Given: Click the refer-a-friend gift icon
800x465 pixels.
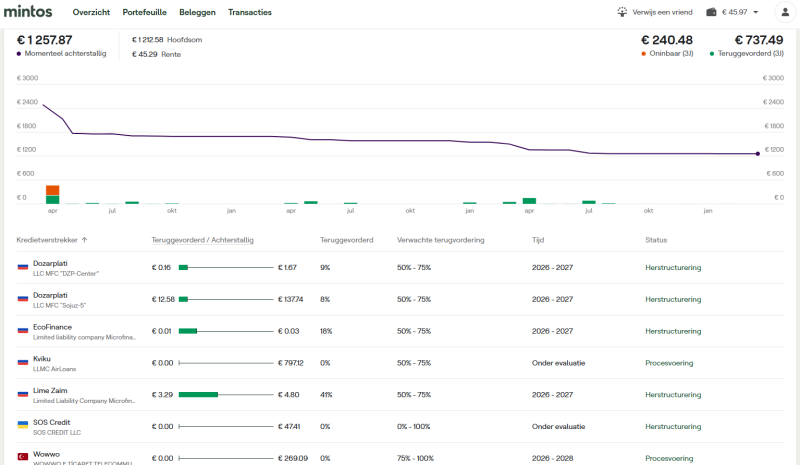Looking at the screenshot, I should pyautogui.click(x=623, y=12).
